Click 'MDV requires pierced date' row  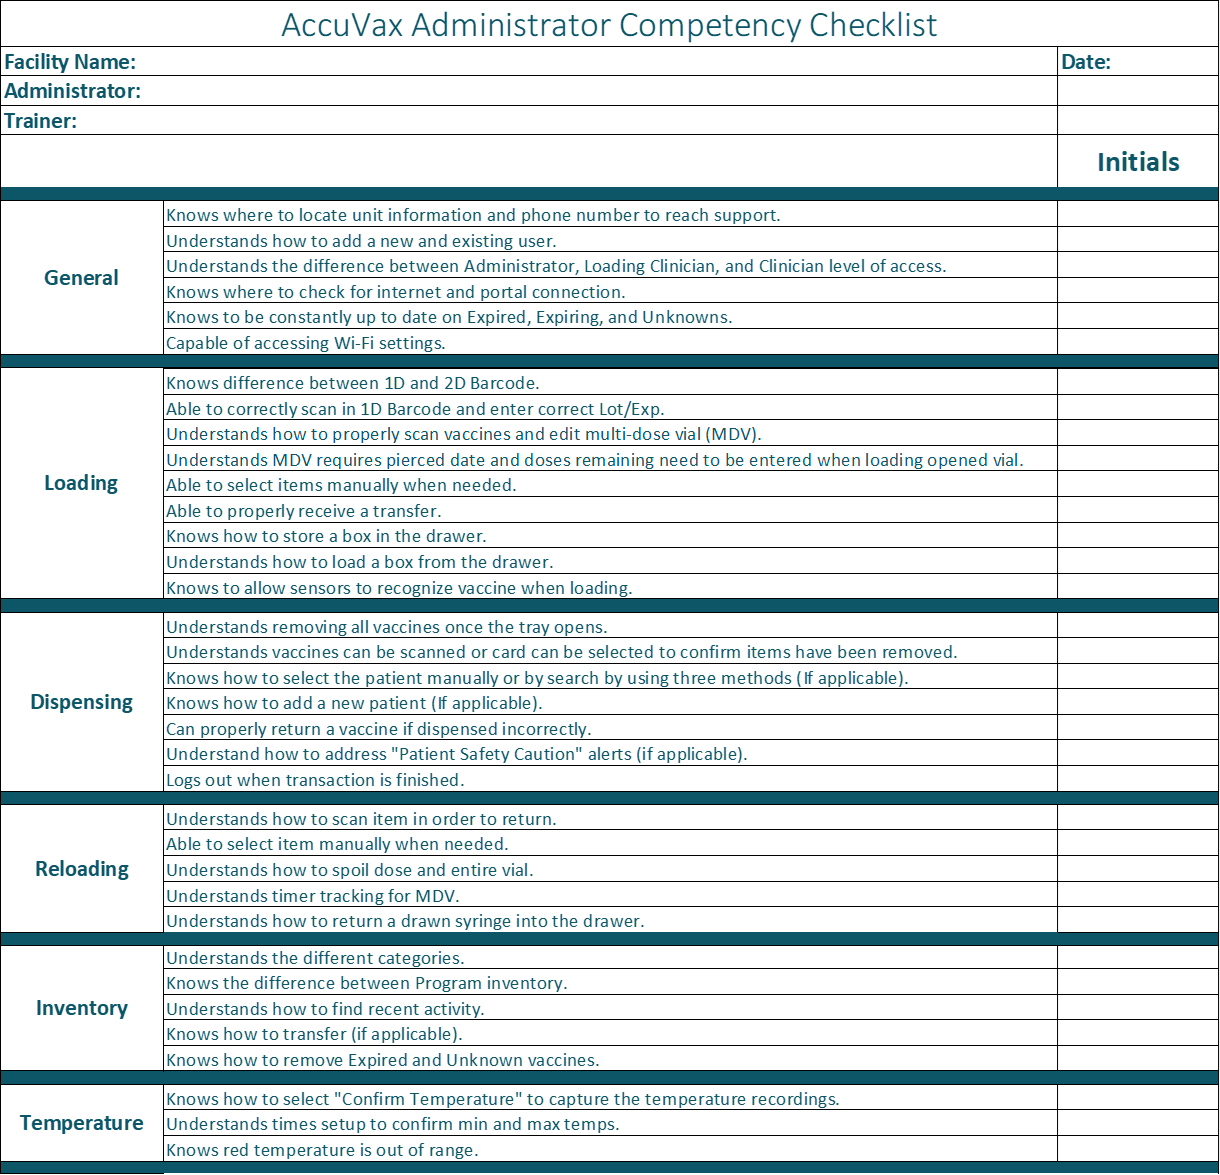tap(610, 459)
